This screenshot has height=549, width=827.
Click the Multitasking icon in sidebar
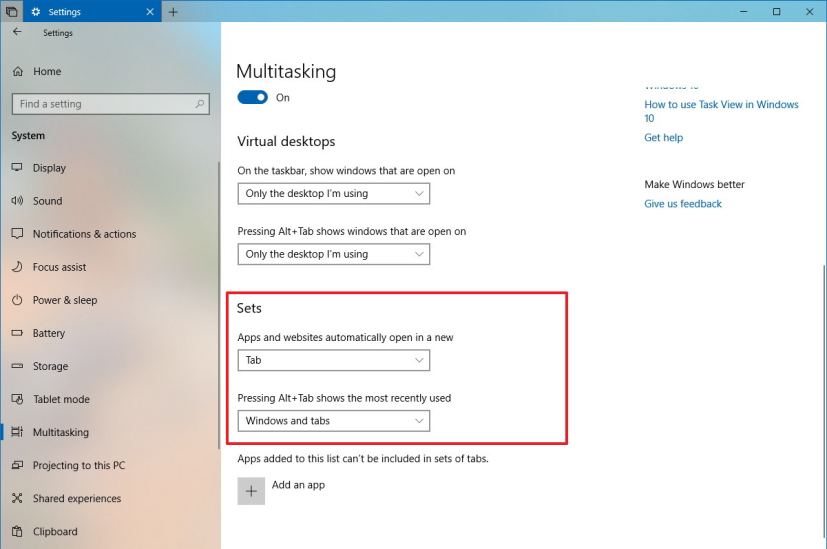click(17, 432)
